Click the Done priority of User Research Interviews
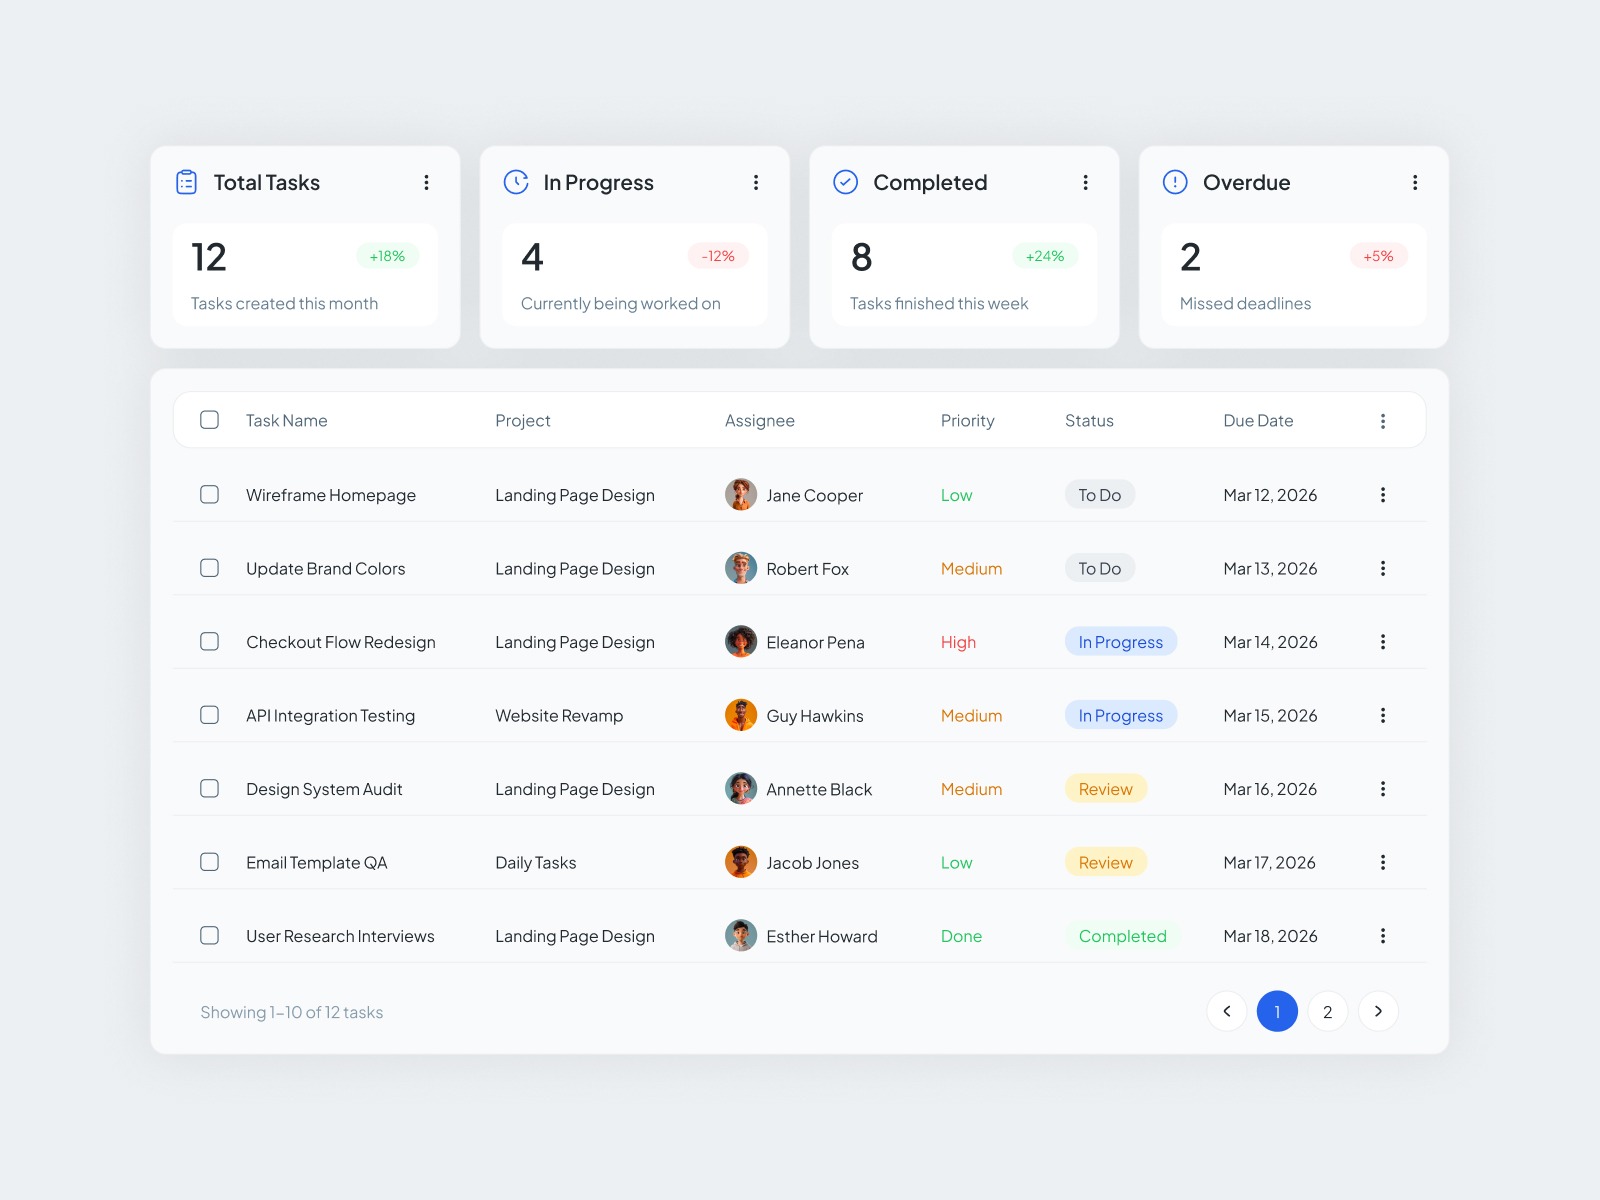 tap(961, 936)
